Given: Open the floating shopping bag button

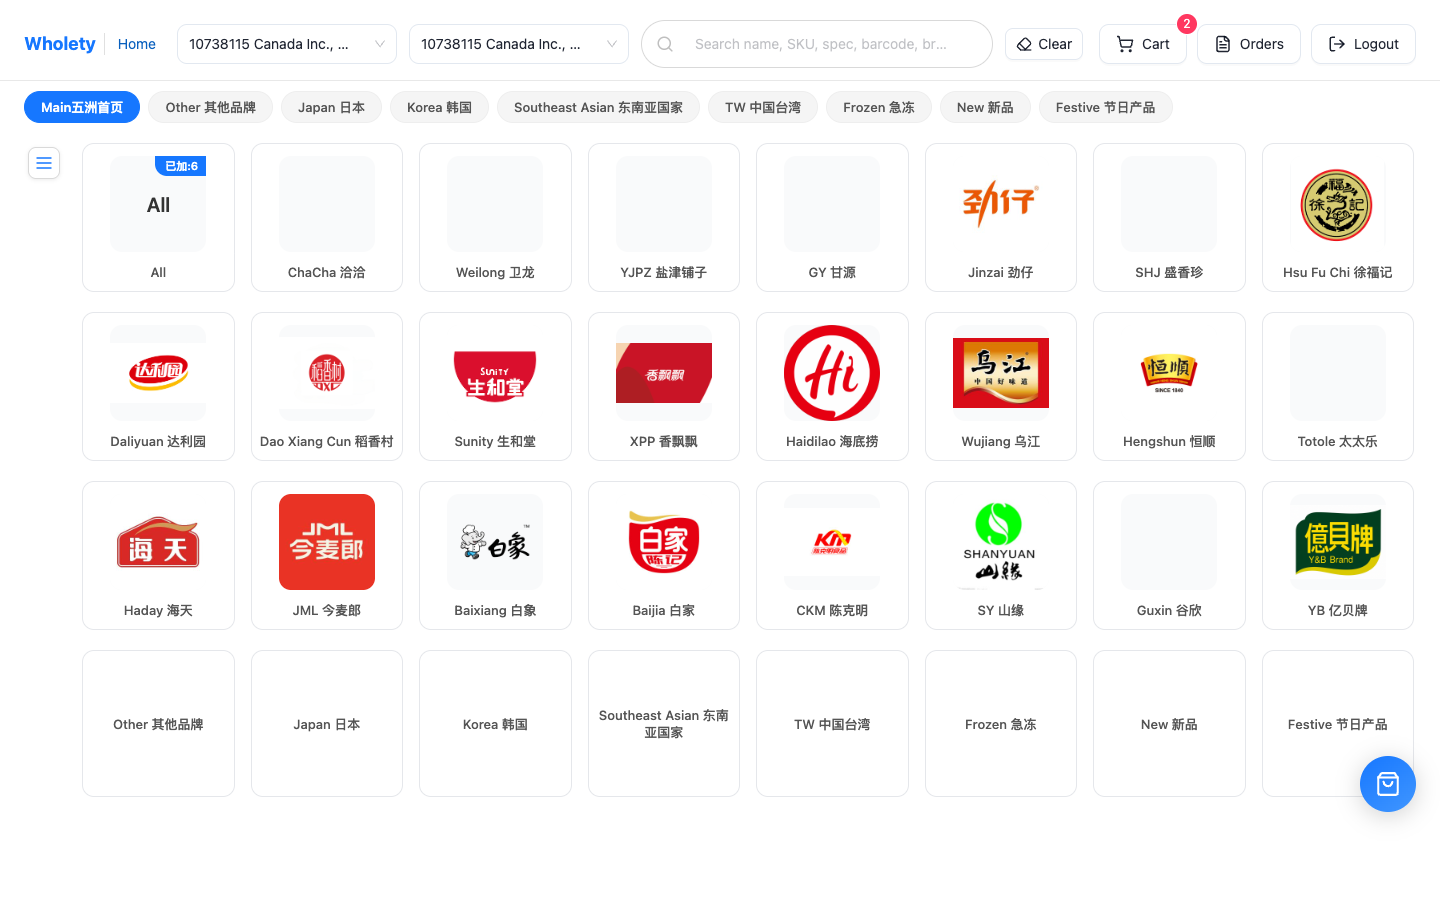Looking at the screenshot, I should click(x=1388, y=784).
